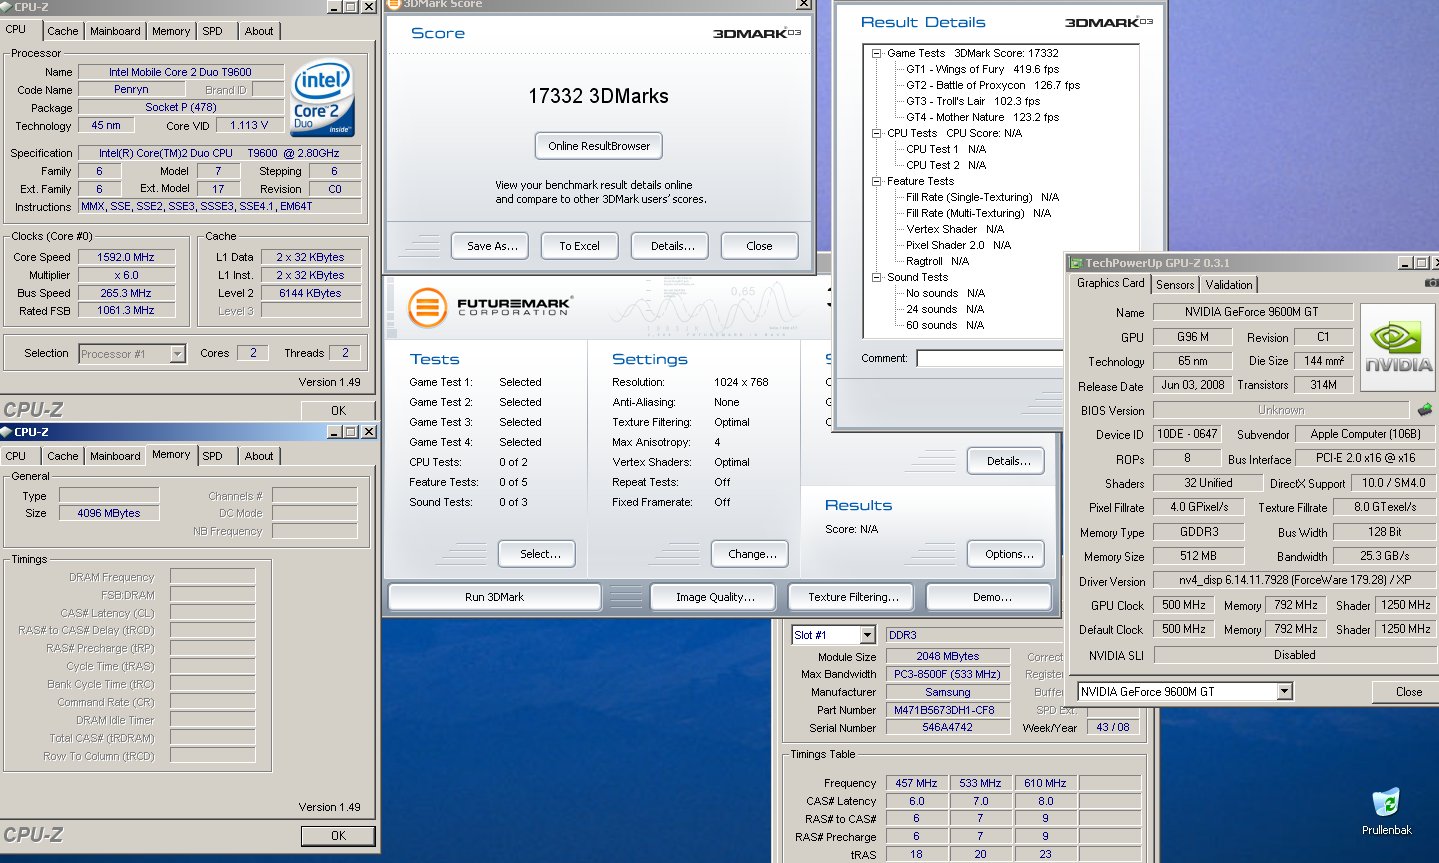Click the 17332 3DMarks score text
Image resolution: width=1439 pixels, height=863 pixels.
pos(598,96)
